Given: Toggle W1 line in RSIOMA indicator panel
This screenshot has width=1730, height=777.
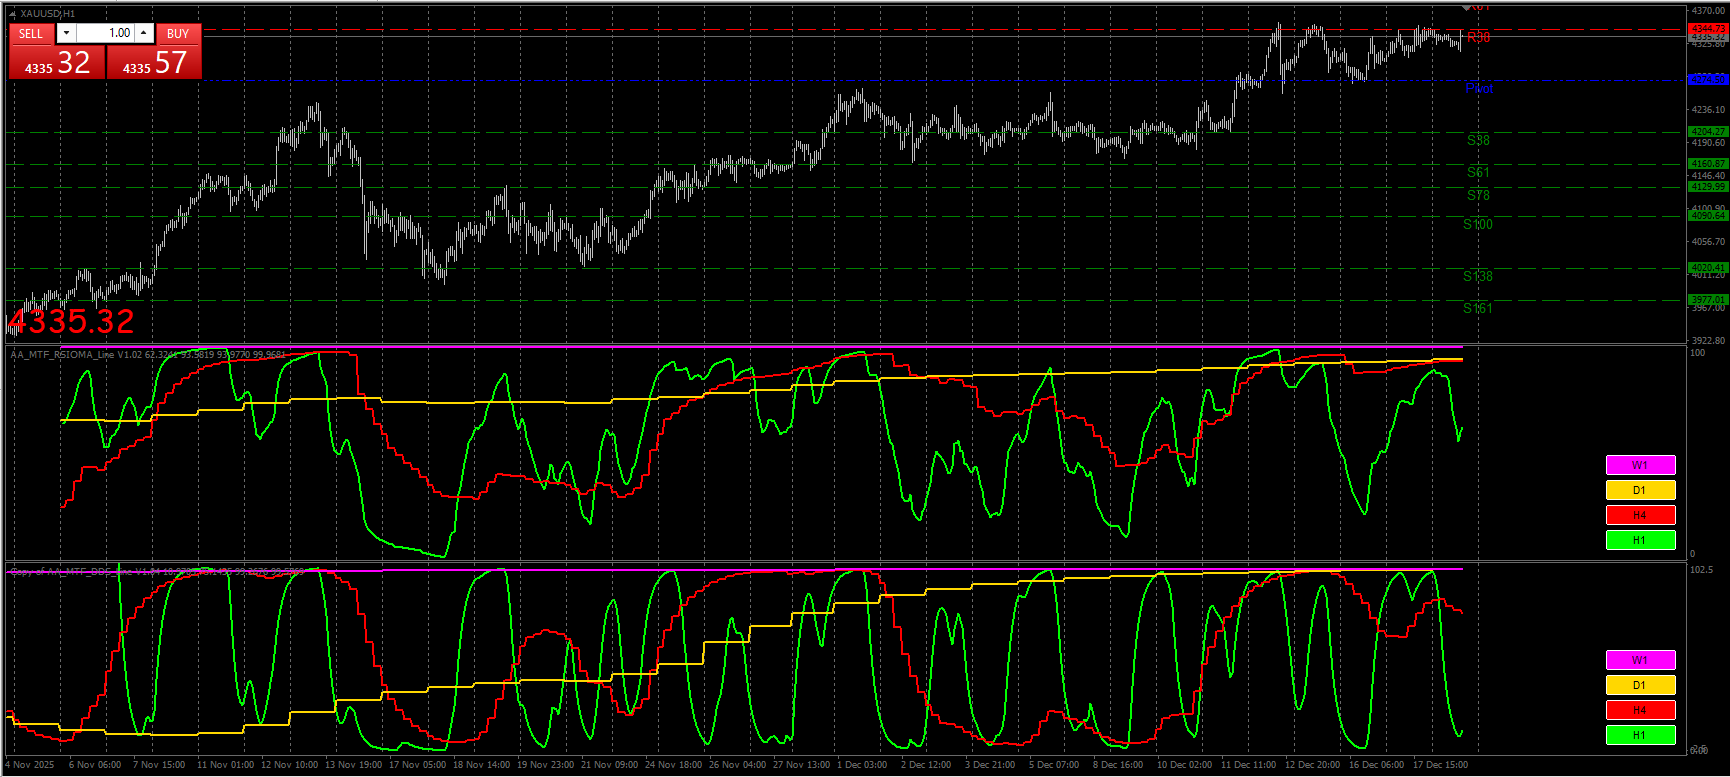Looking at the screenshot, I should 1640,465.
